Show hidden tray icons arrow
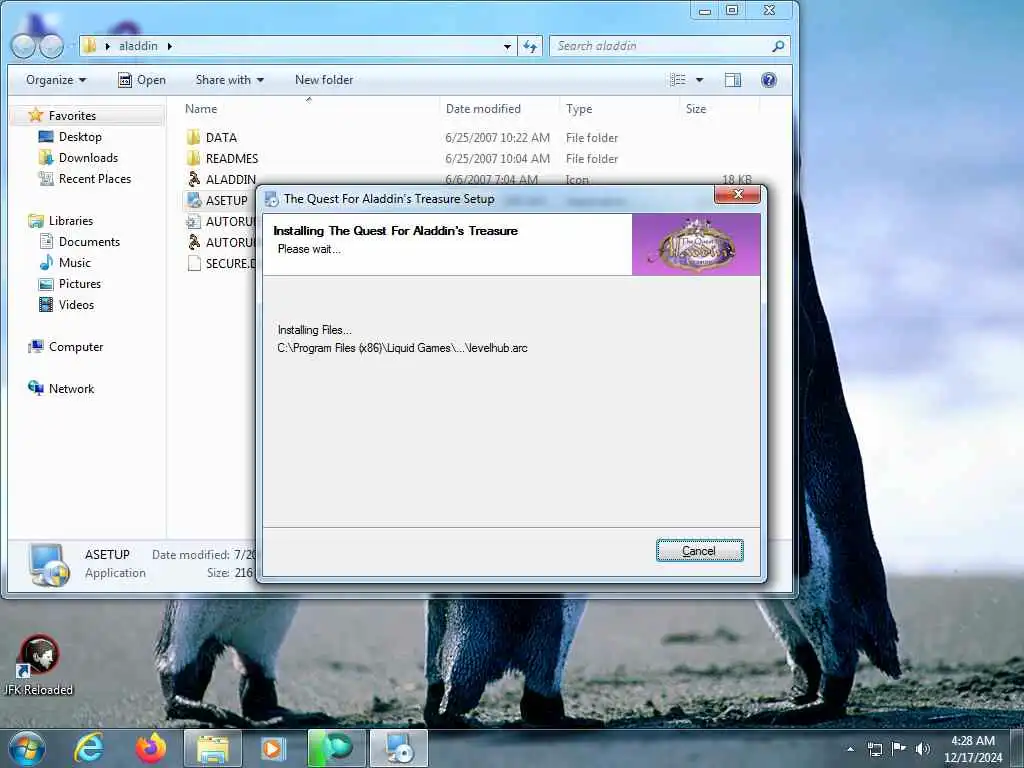Image resolution: width=1024 pixels, height=768 pixels. [850, 749]
